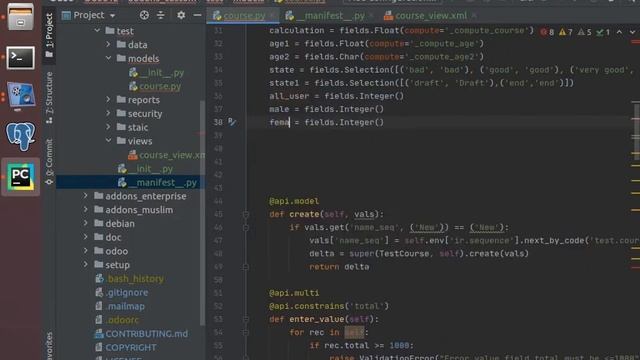
Task: Open pgAdmin elephant icon in dock
Action: pyautogui.click(x=20, y=136)
